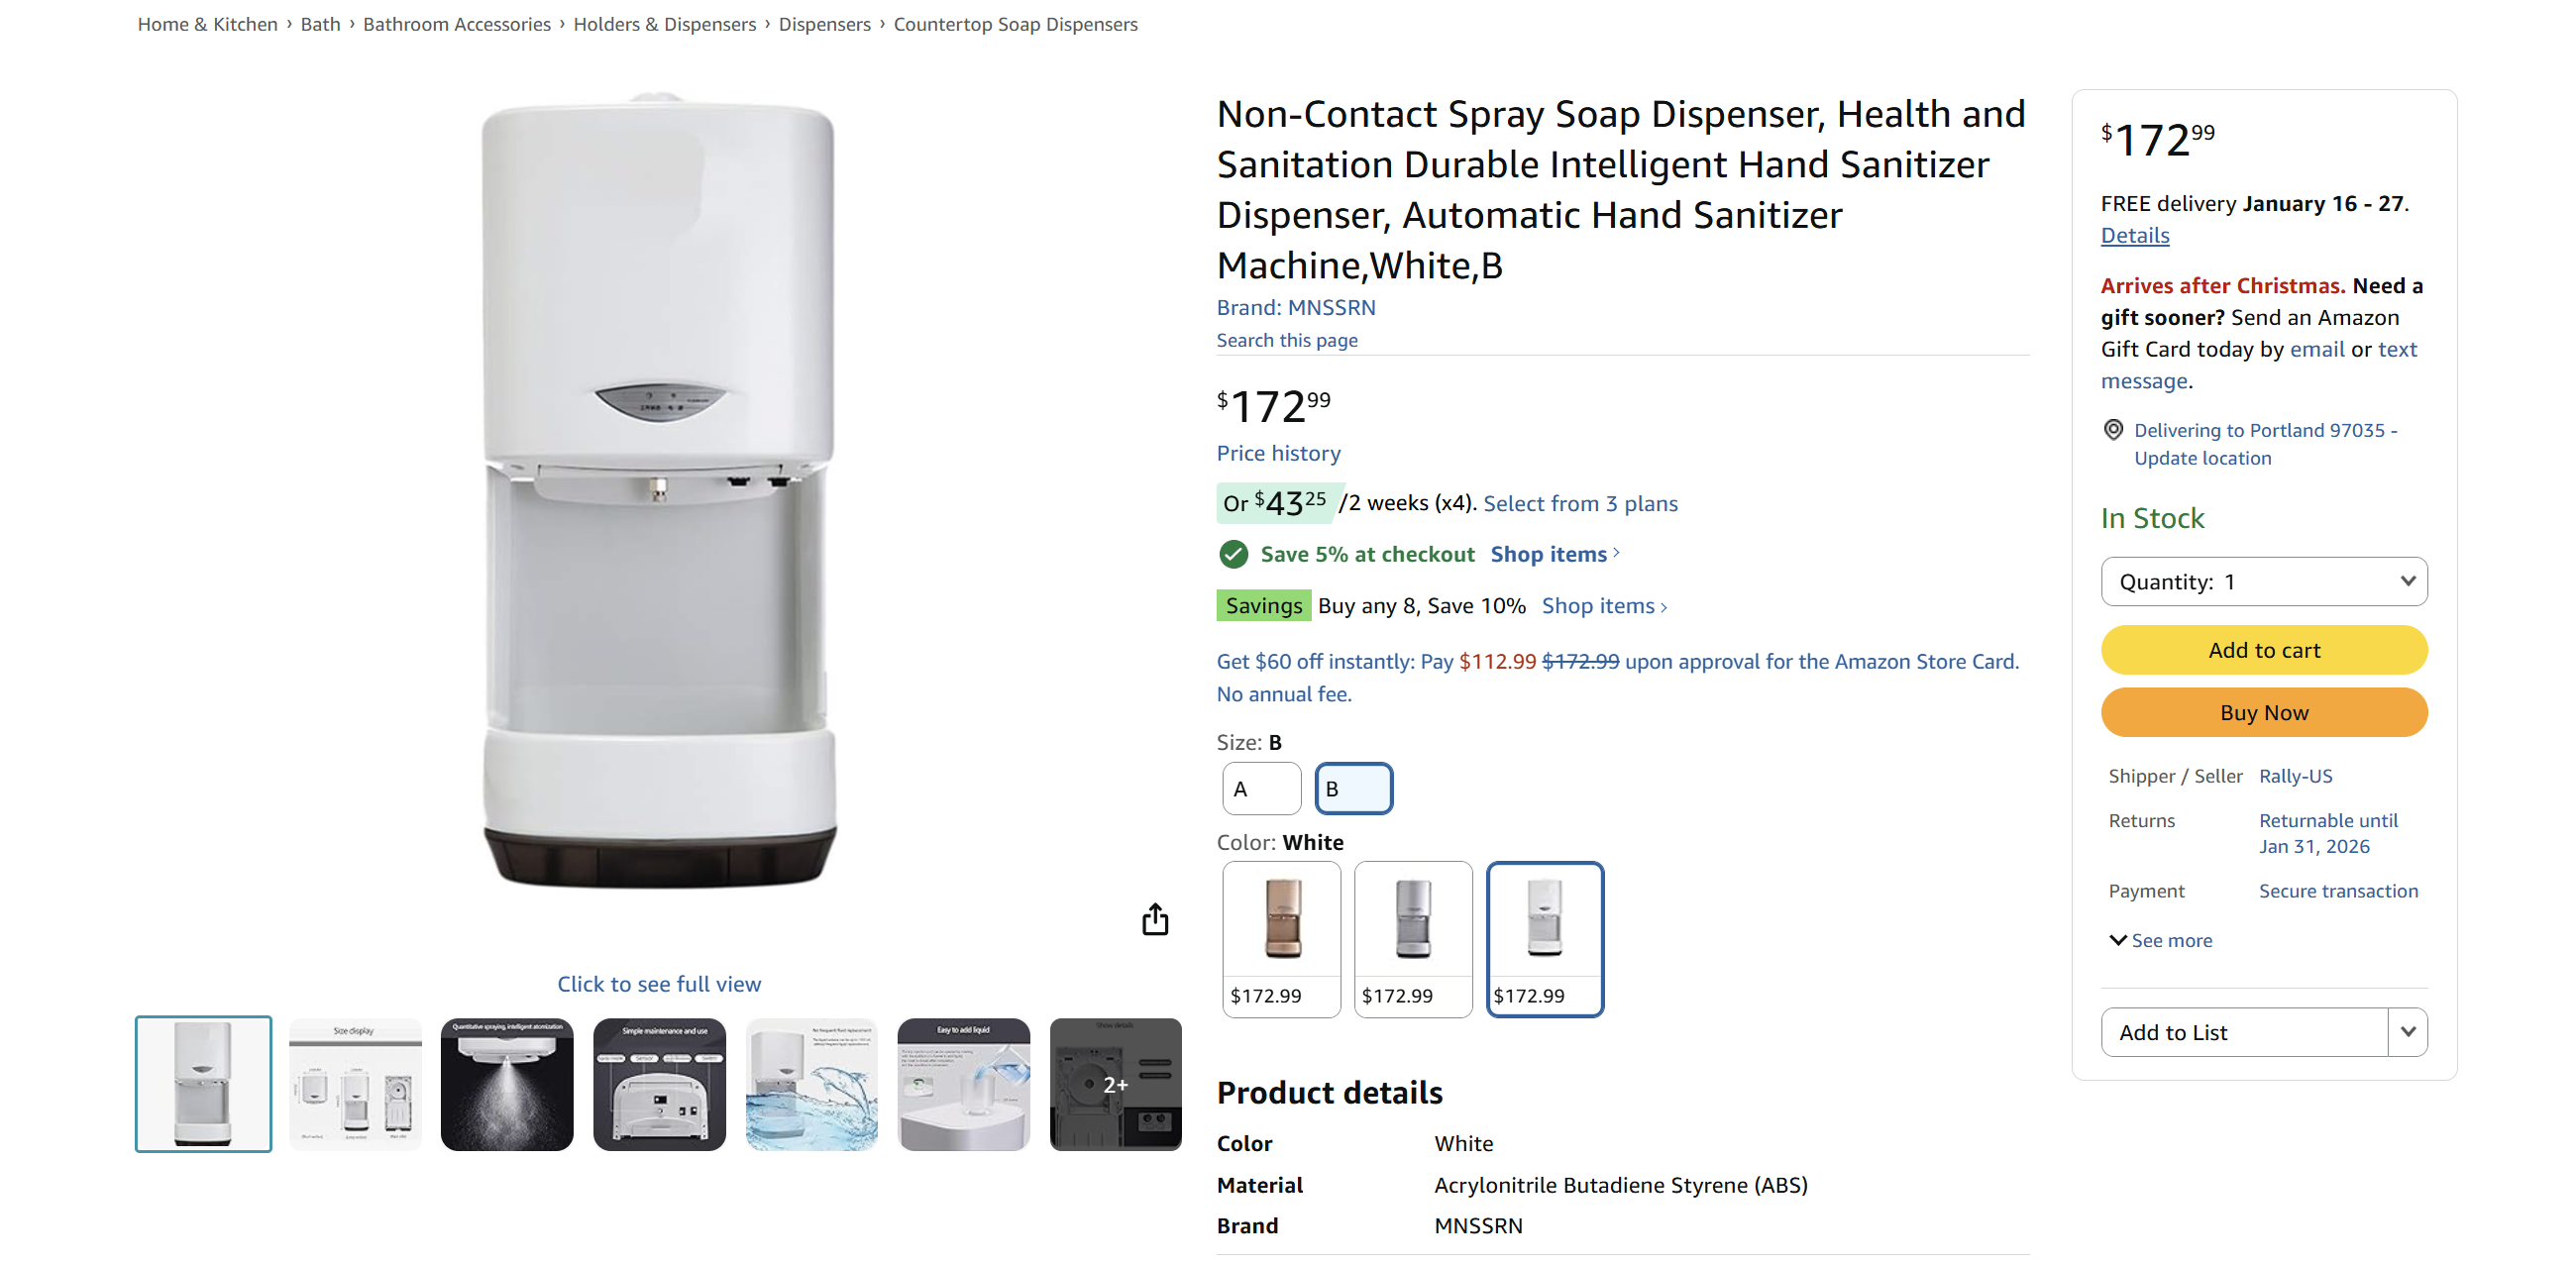This screenshot has height=1267, width=2576.
Task: Open Countertop Soap Dispensers breadcrumb
Action: point(1015,24)
